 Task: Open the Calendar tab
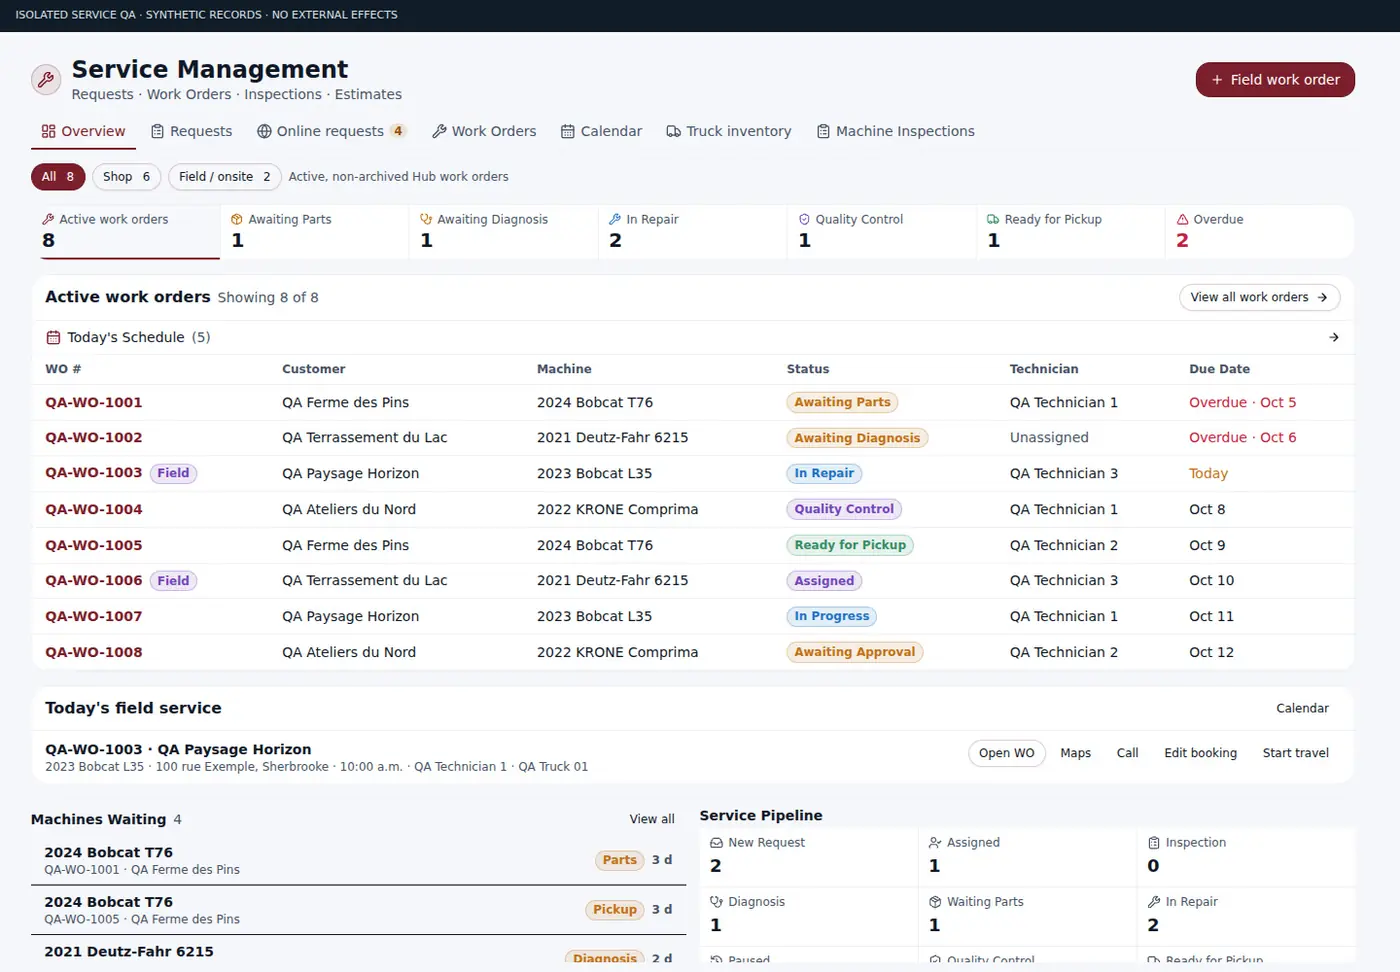pyautogui.click(x=601, y=131)
